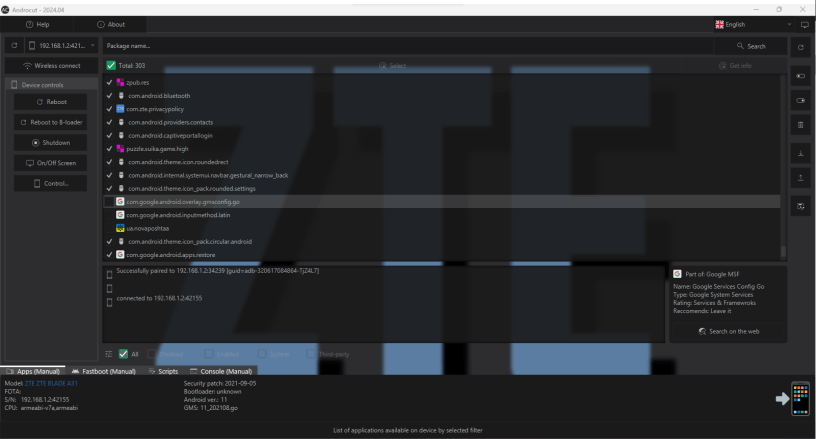Toggle the Third-party filter checkbox
Screen dimensions: 816x439
pos(311,354)
